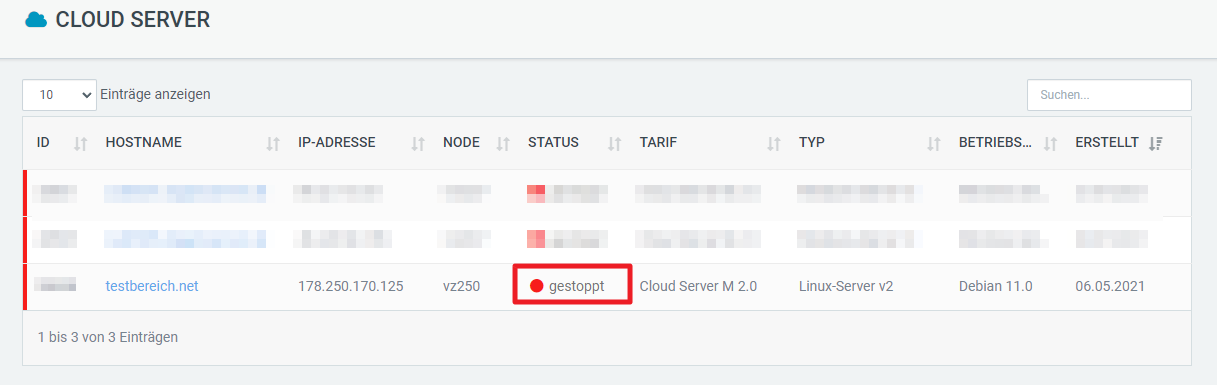
Task: Sort by IP-Adresse column header
Action: pos(361,143)
